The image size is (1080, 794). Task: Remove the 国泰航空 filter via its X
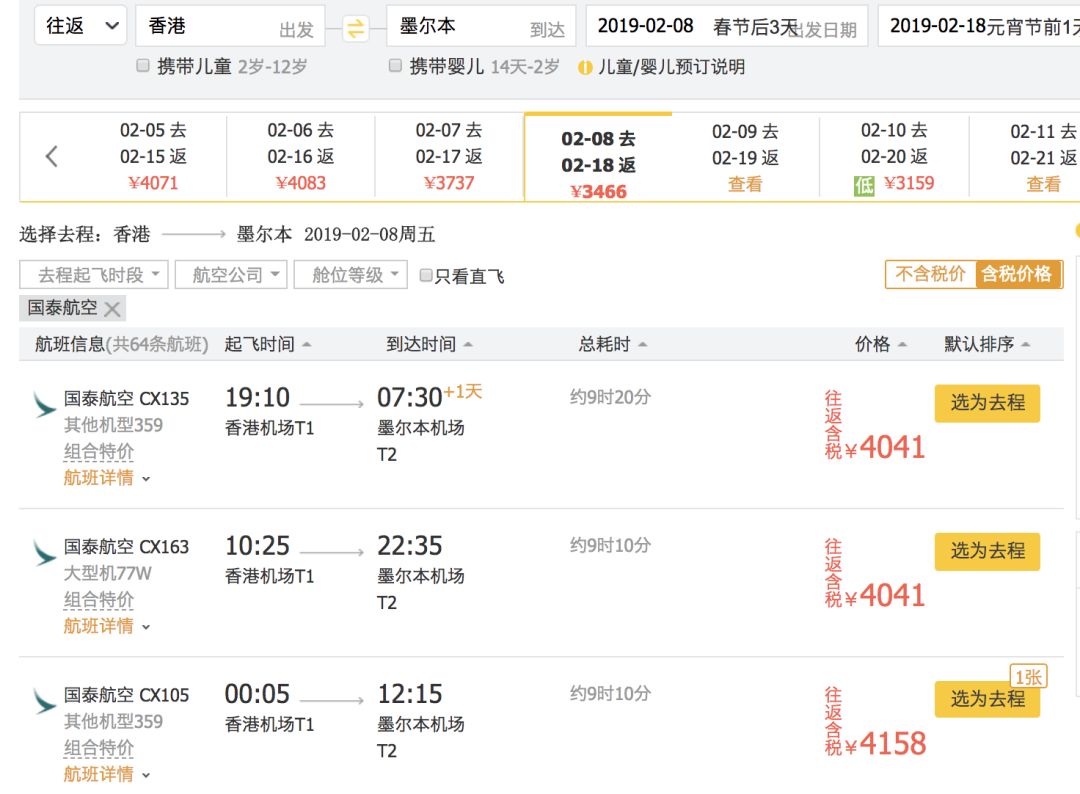coord(112,306)
